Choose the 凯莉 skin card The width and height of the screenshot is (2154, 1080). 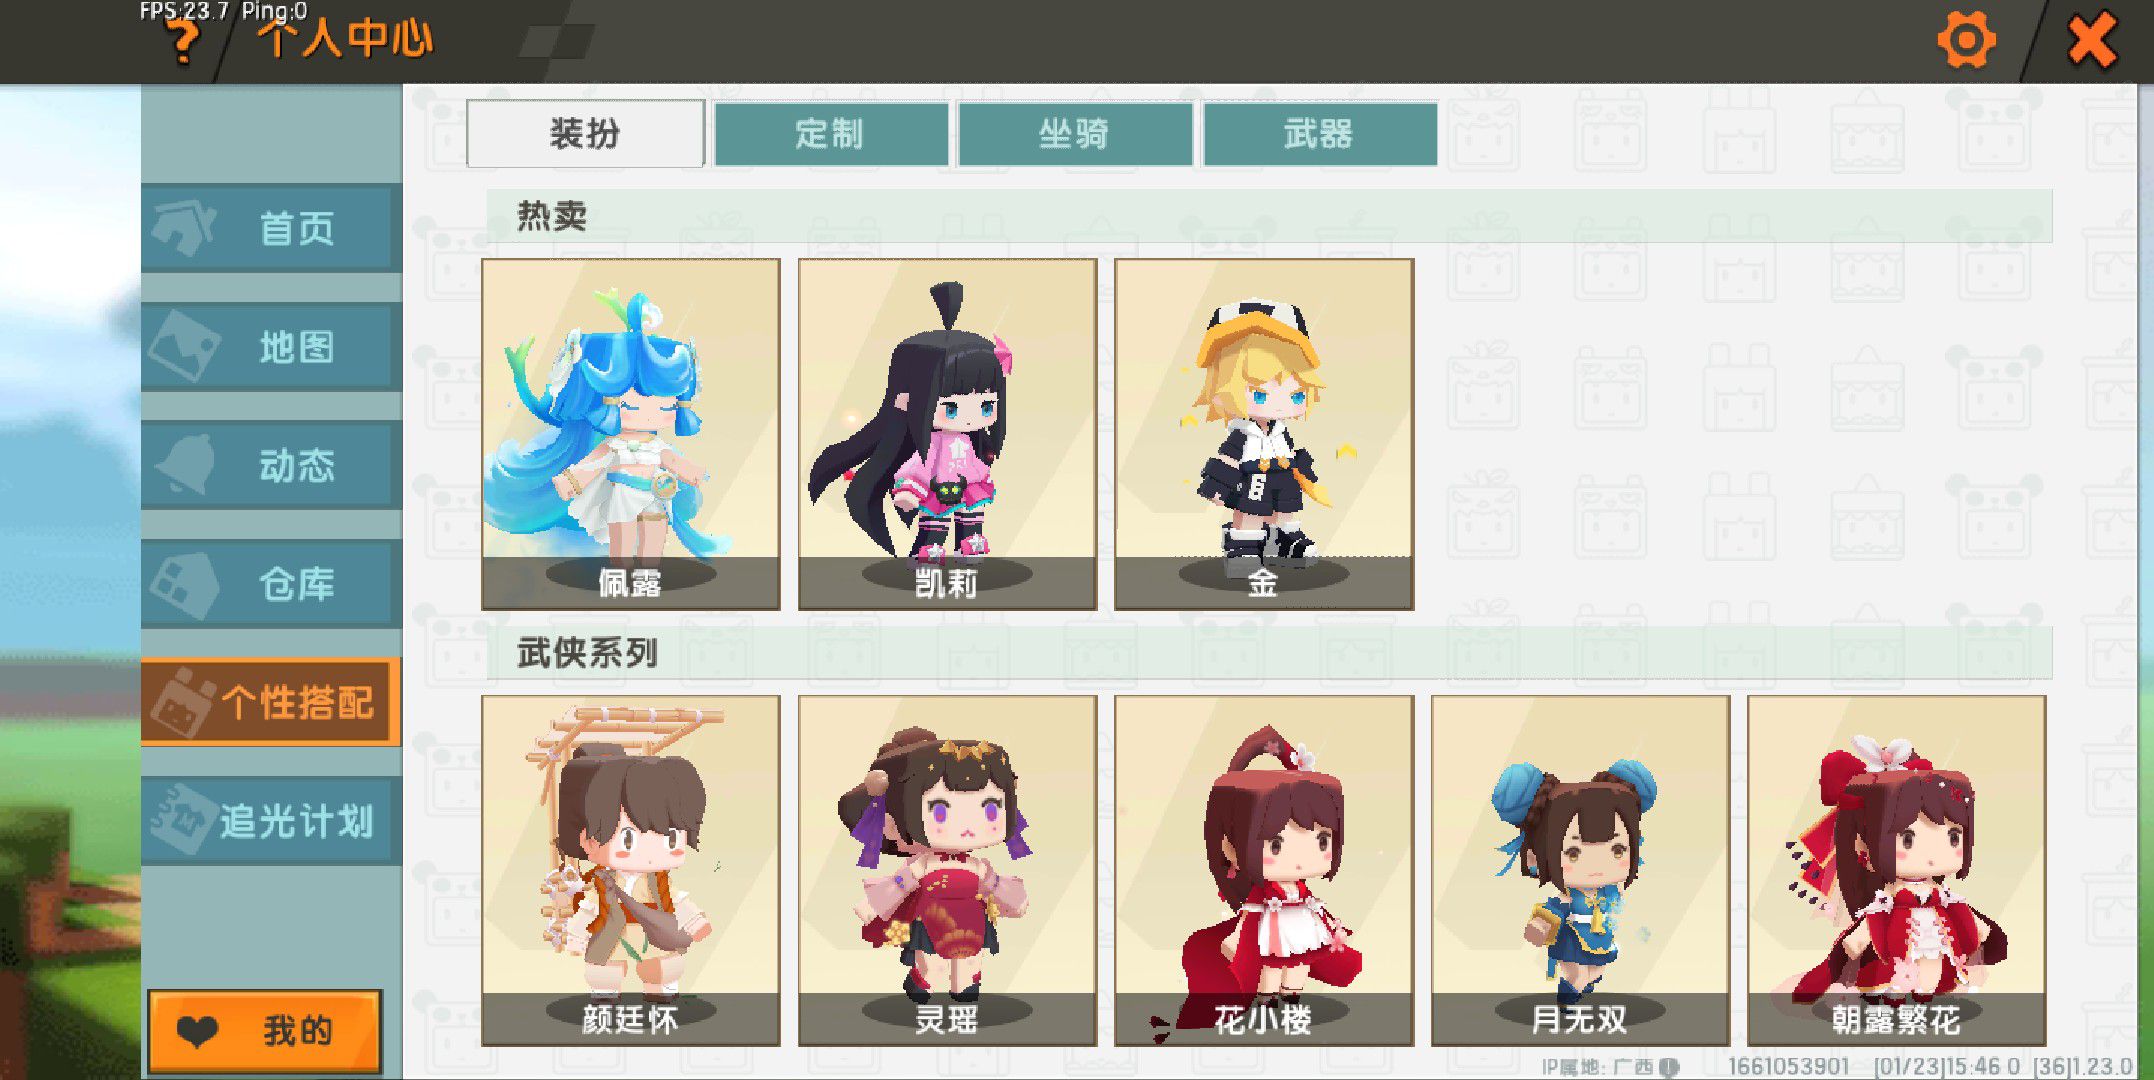[947, 434]
